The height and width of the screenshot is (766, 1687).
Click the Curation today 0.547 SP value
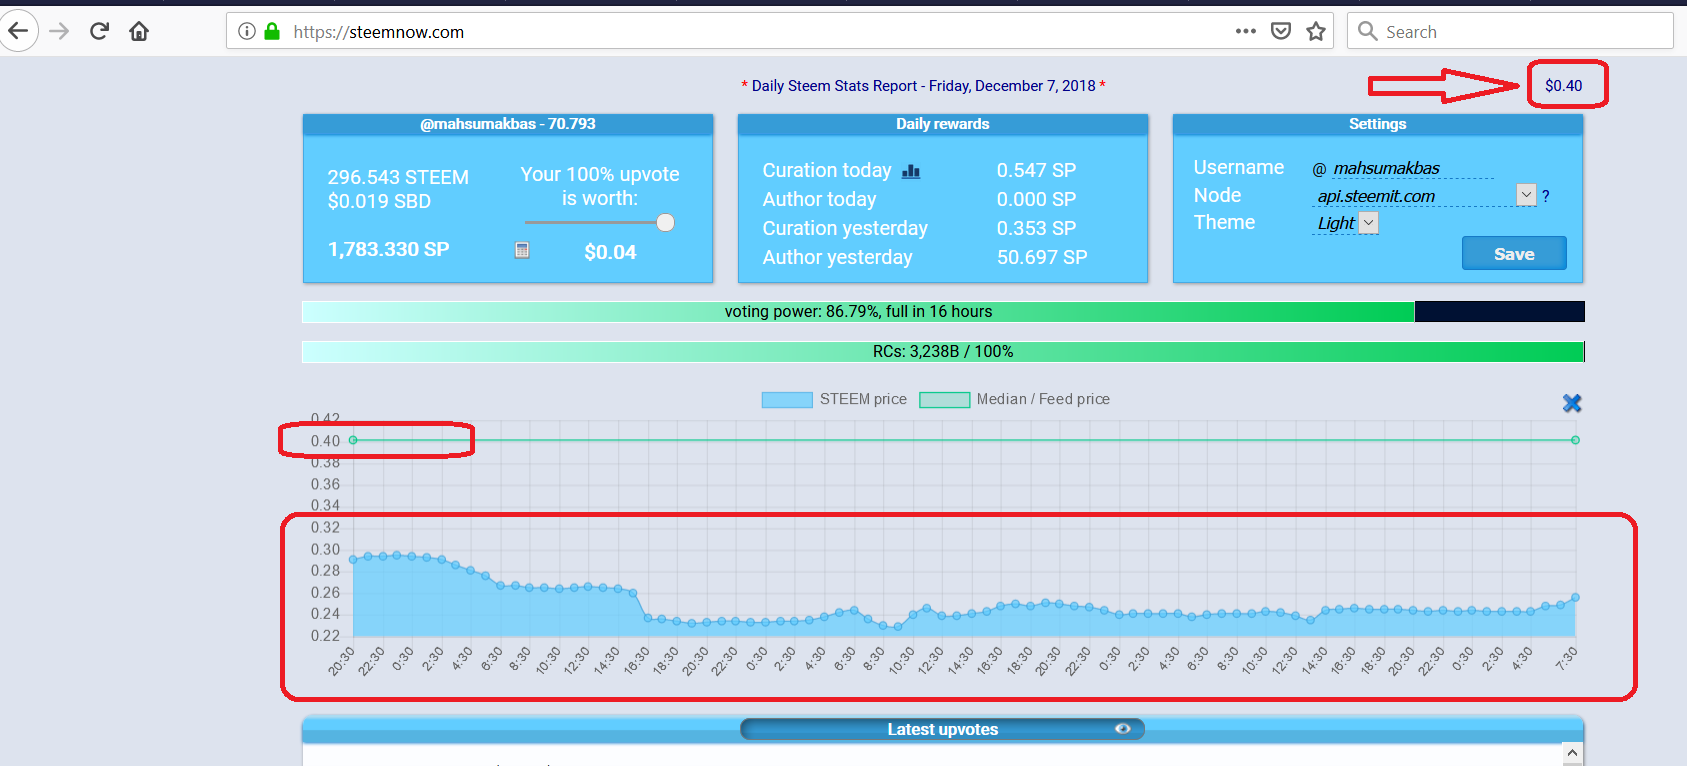tap(1036, 171)
